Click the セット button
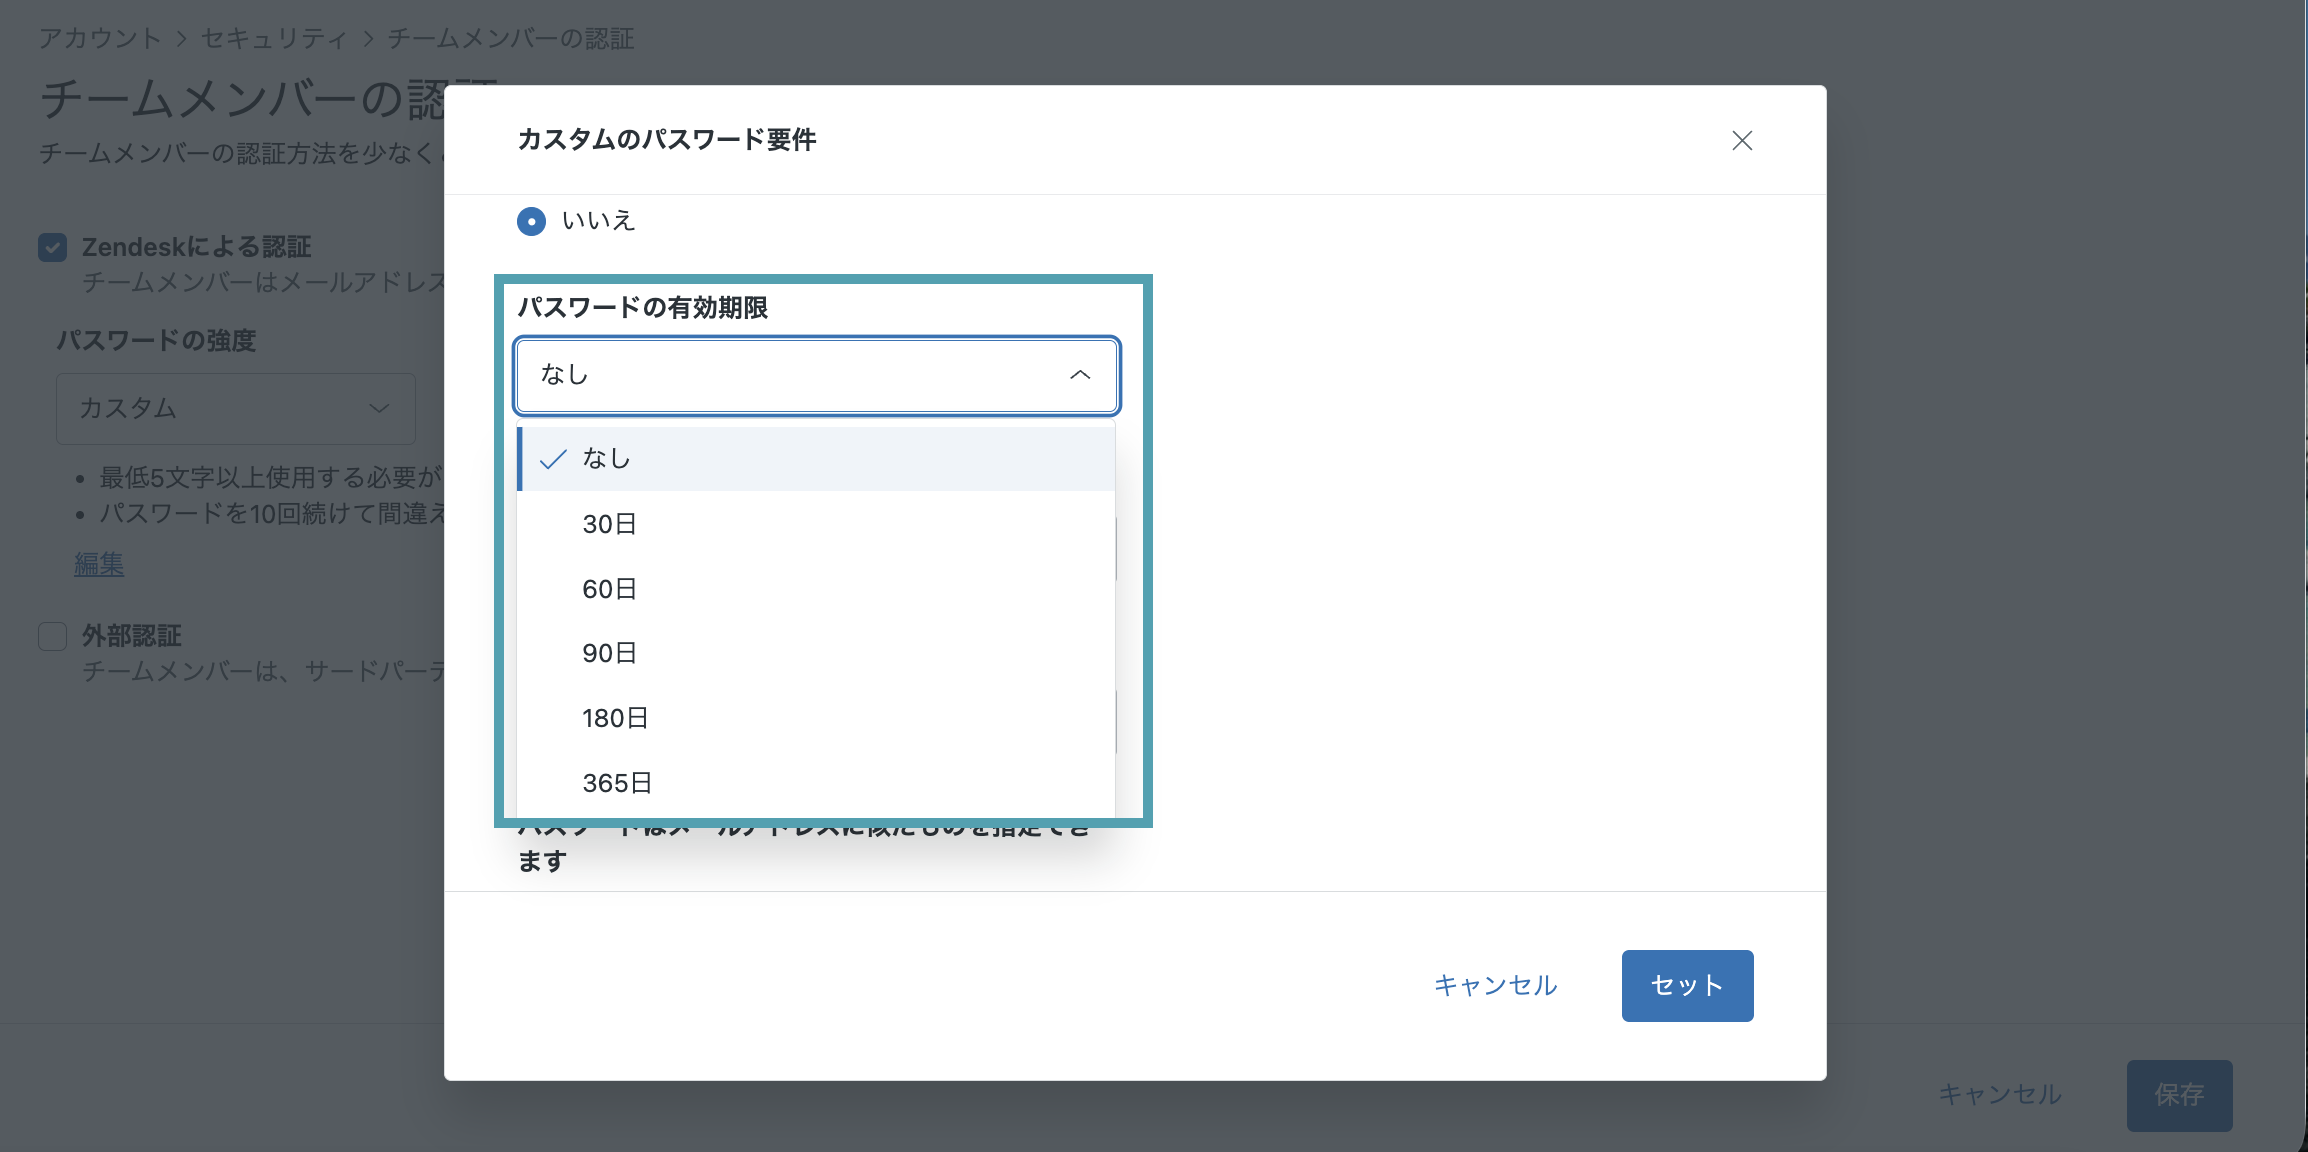The height and width of the screenshot is (1152, 2308). tap(1687, 986)
